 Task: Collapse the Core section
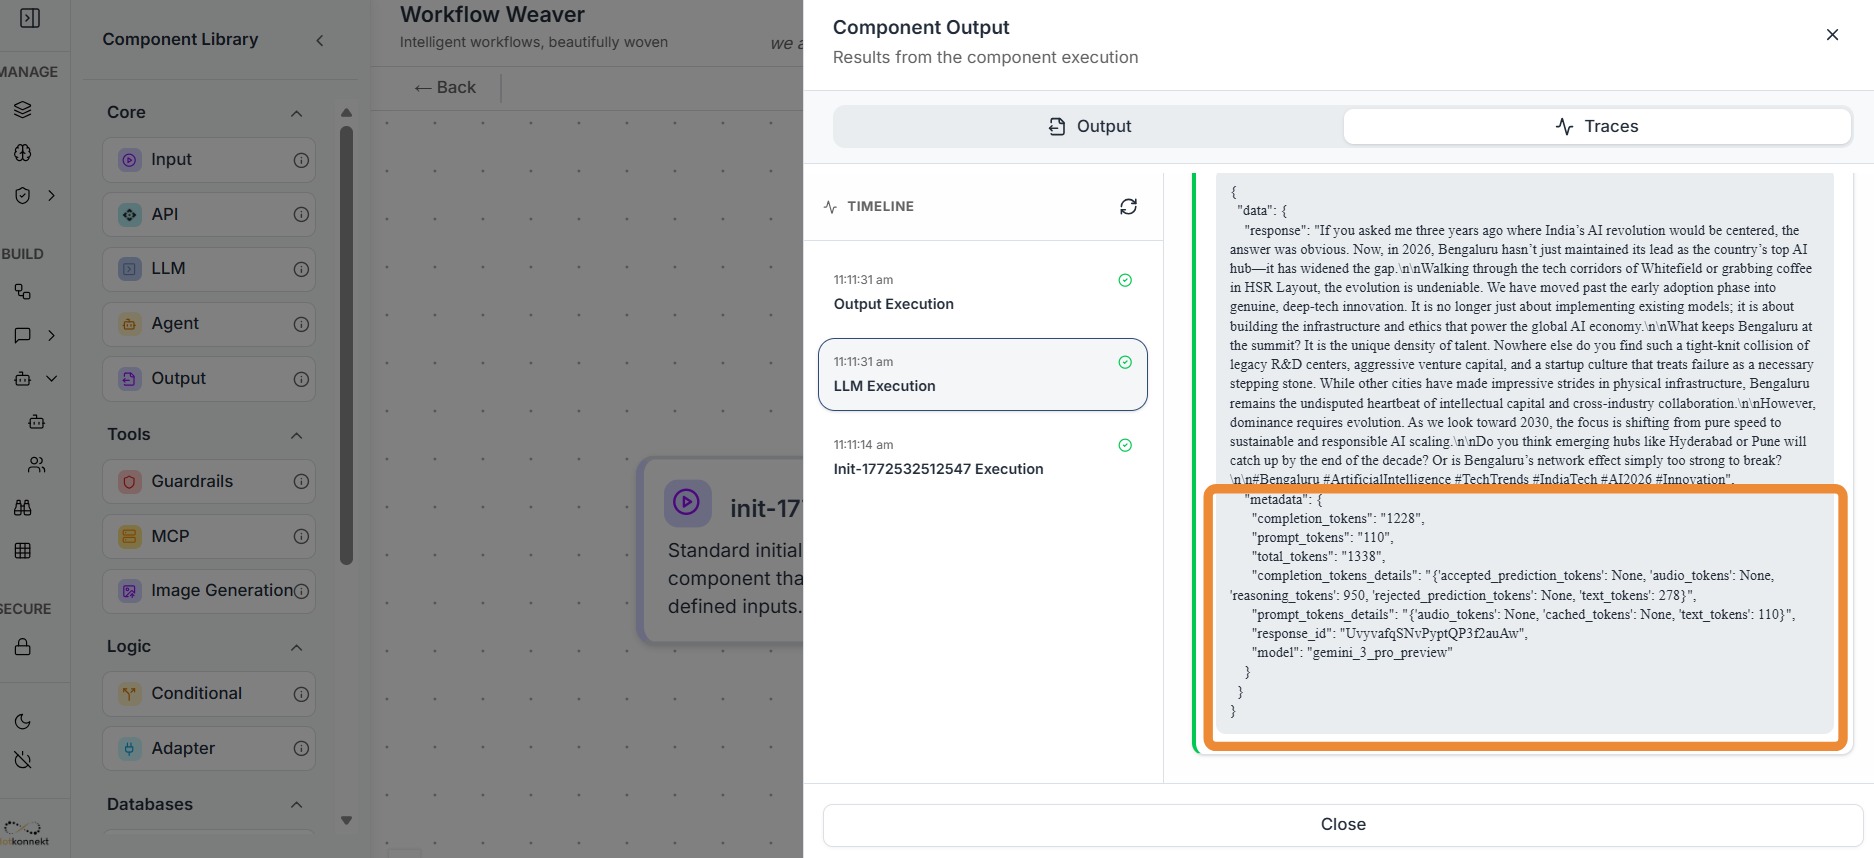point(296,113)
